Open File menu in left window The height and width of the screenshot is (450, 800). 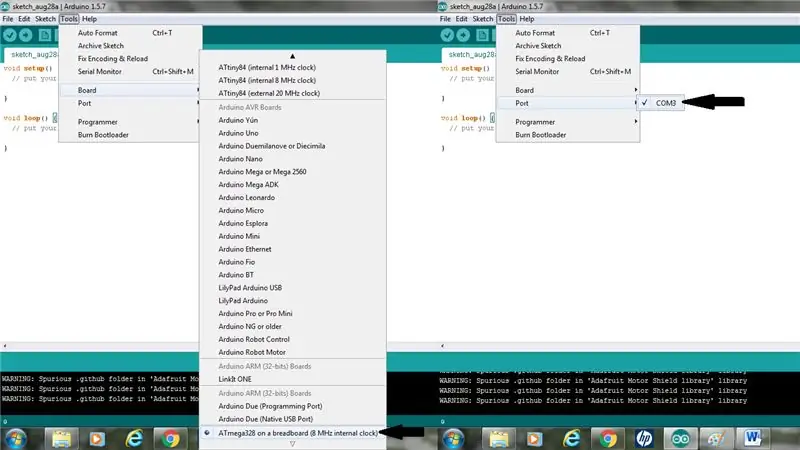(8, 19)
